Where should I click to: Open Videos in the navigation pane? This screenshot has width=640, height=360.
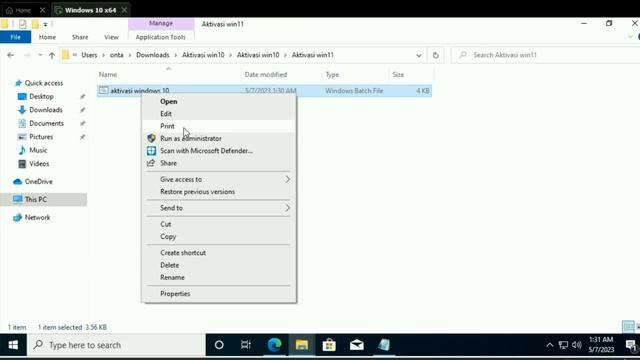click(39, 164)
